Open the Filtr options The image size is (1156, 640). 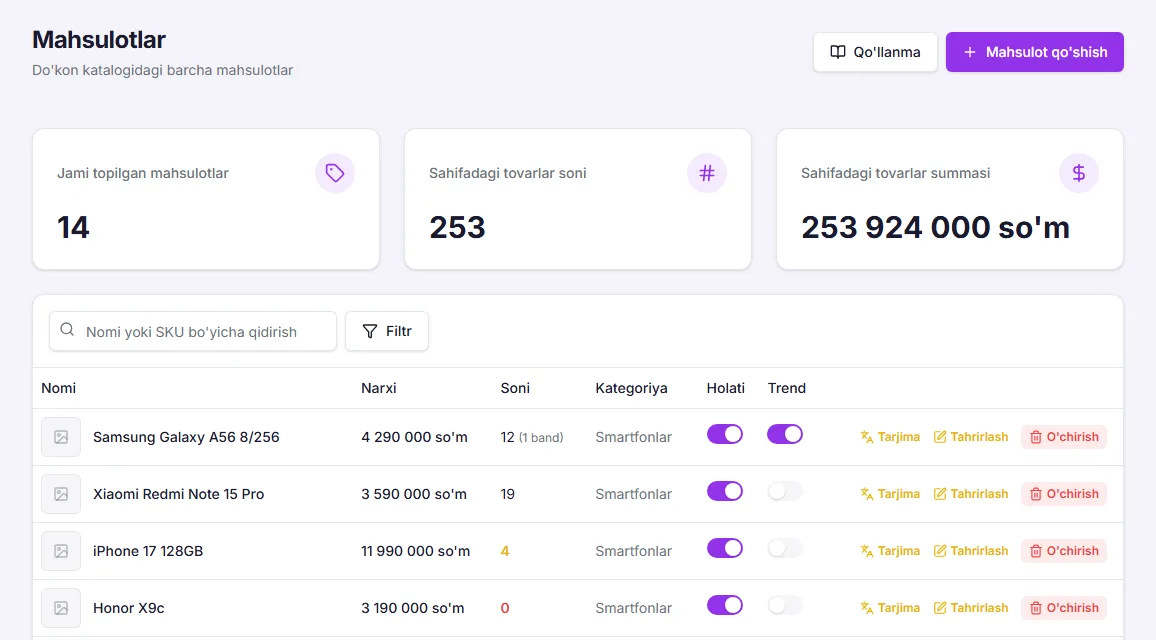click(x=387, y=331)
